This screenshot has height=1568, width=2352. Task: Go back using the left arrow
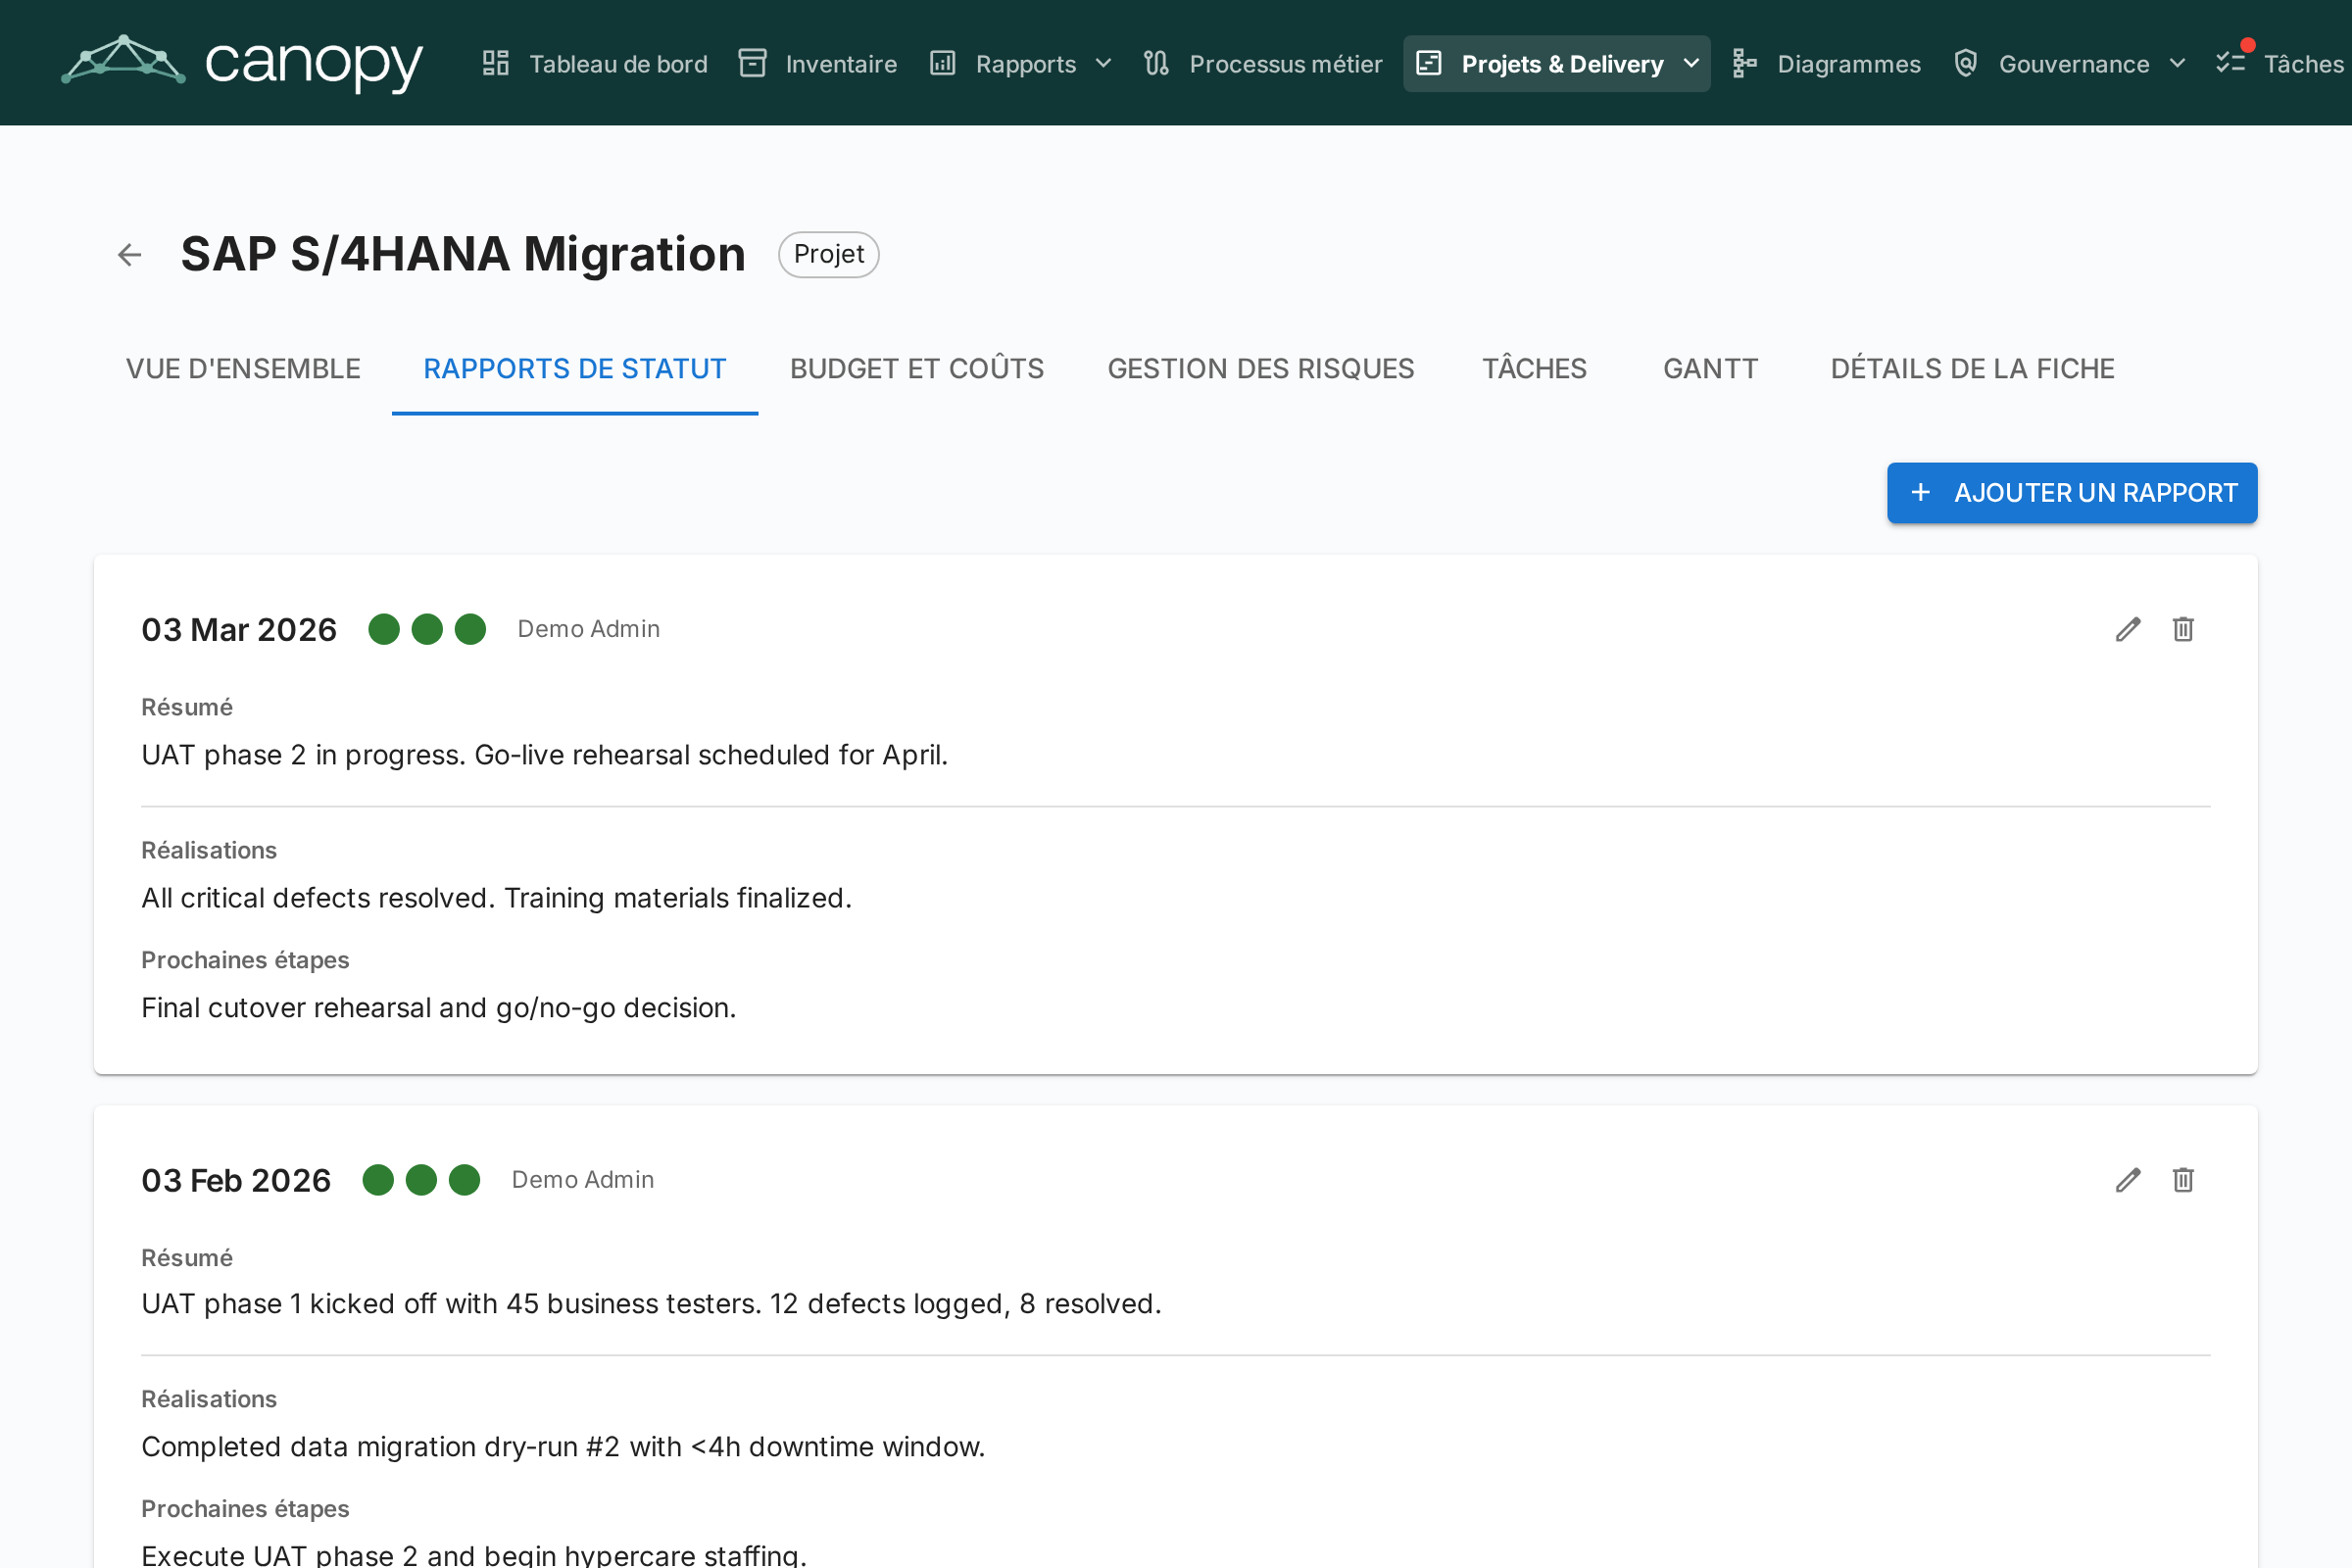click(130, 255)
